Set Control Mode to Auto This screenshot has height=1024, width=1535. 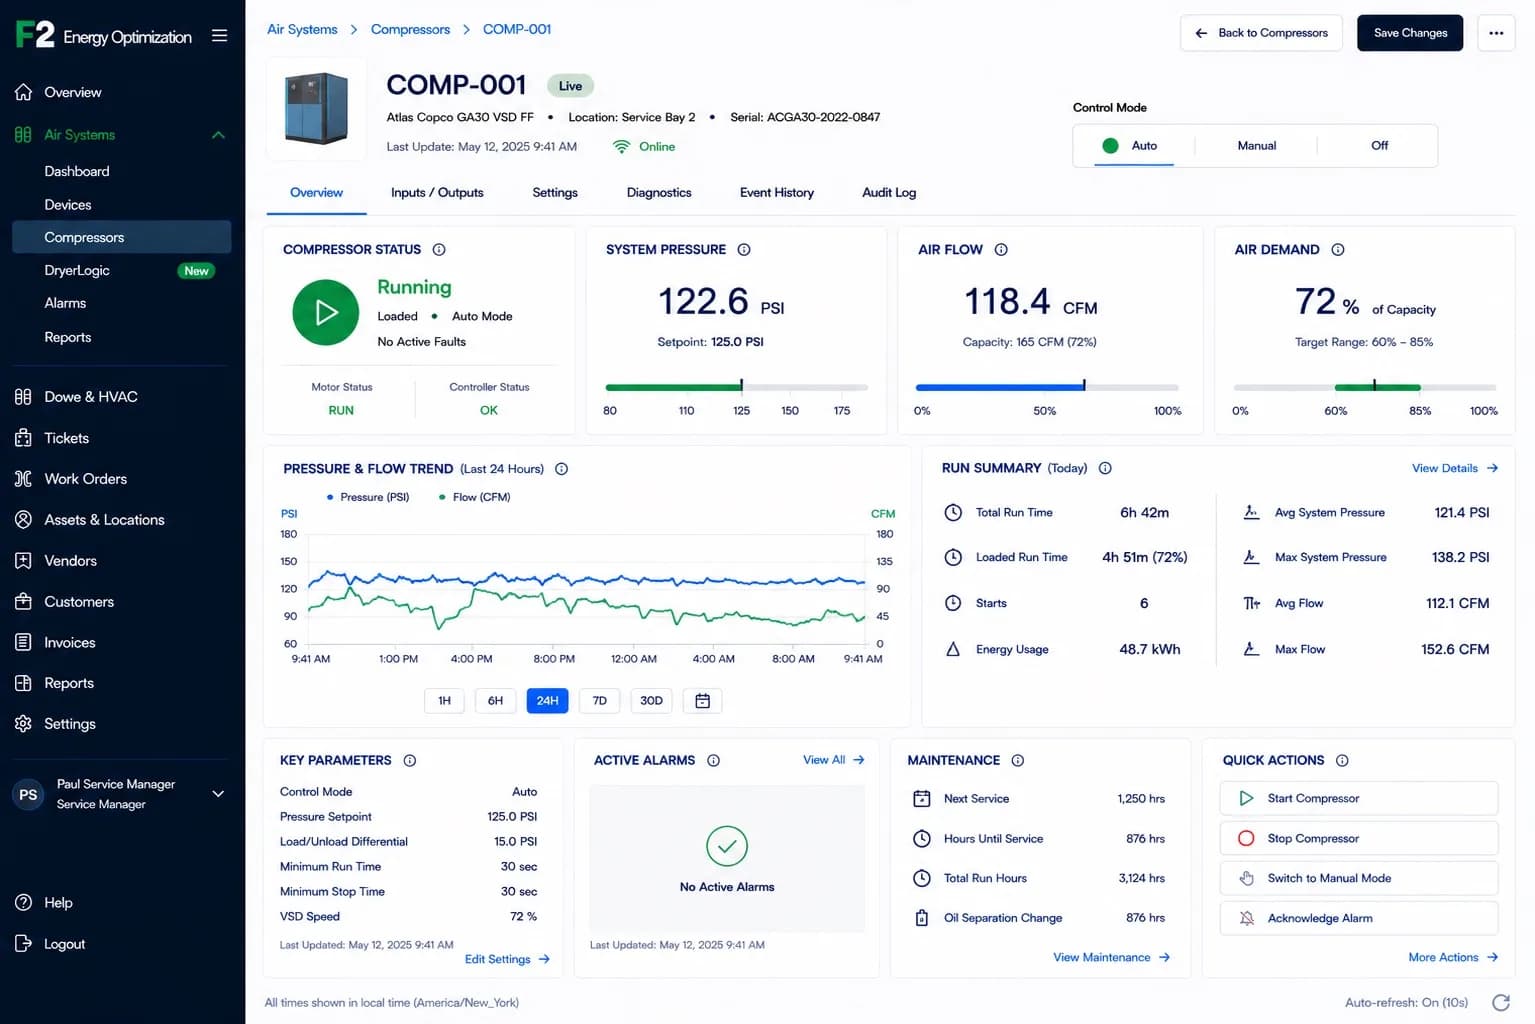tap(1134, 146)
